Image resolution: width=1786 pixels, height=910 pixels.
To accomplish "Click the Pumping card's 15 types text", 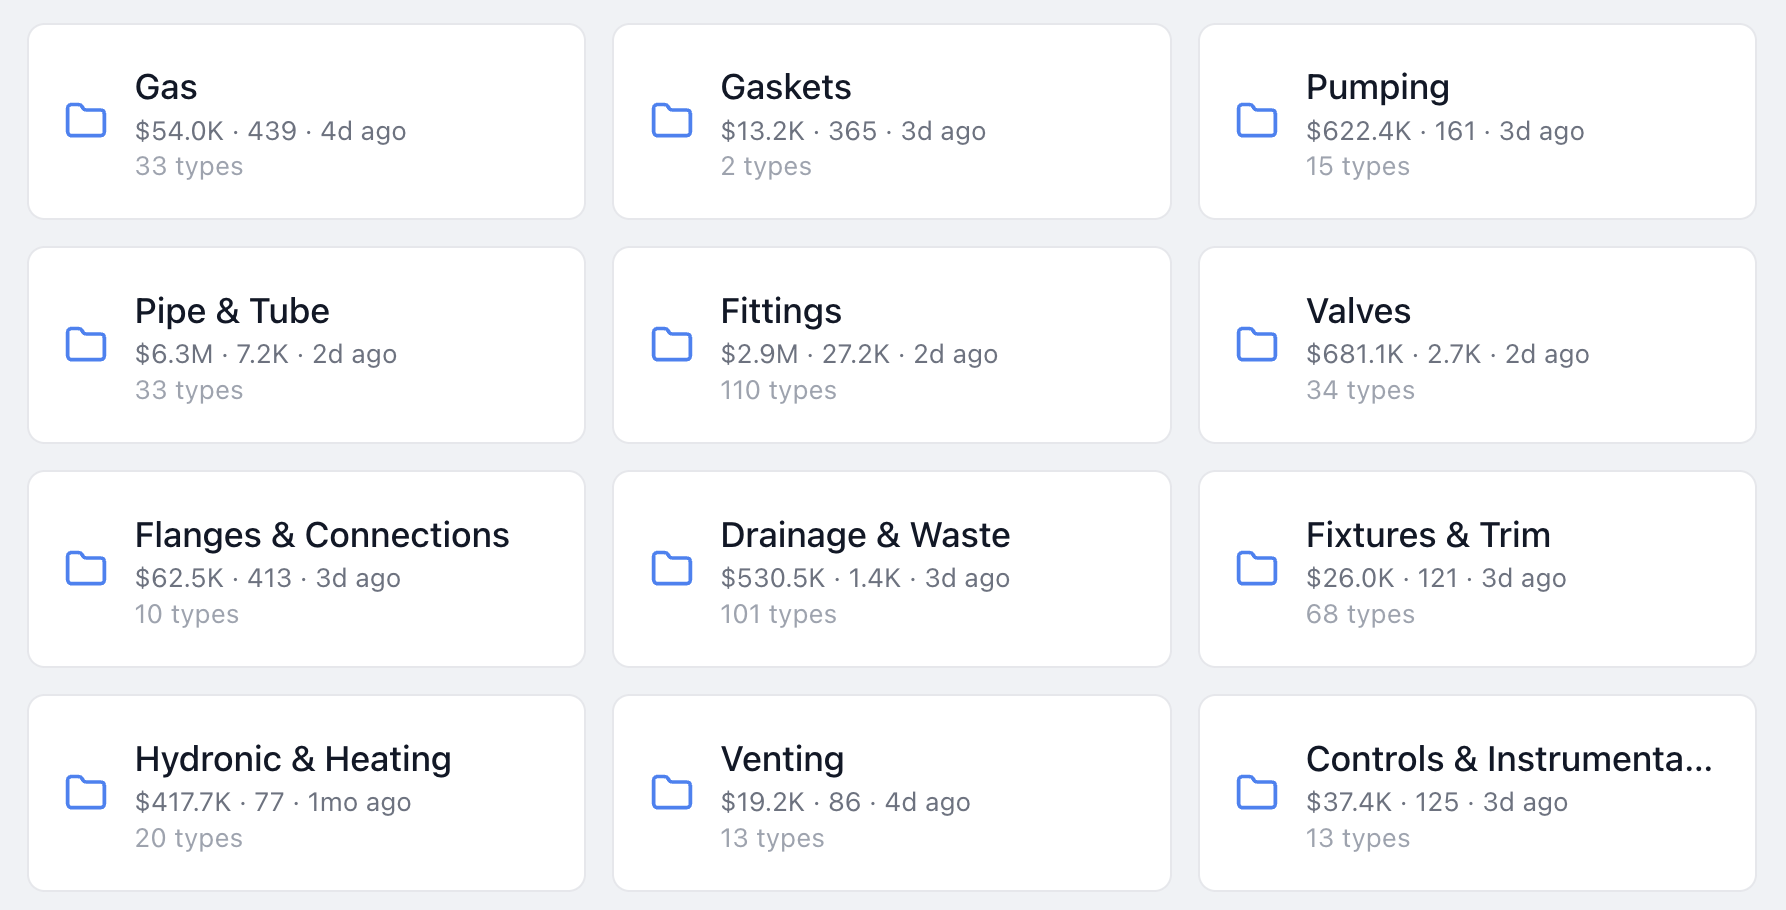I will 1358,166.
